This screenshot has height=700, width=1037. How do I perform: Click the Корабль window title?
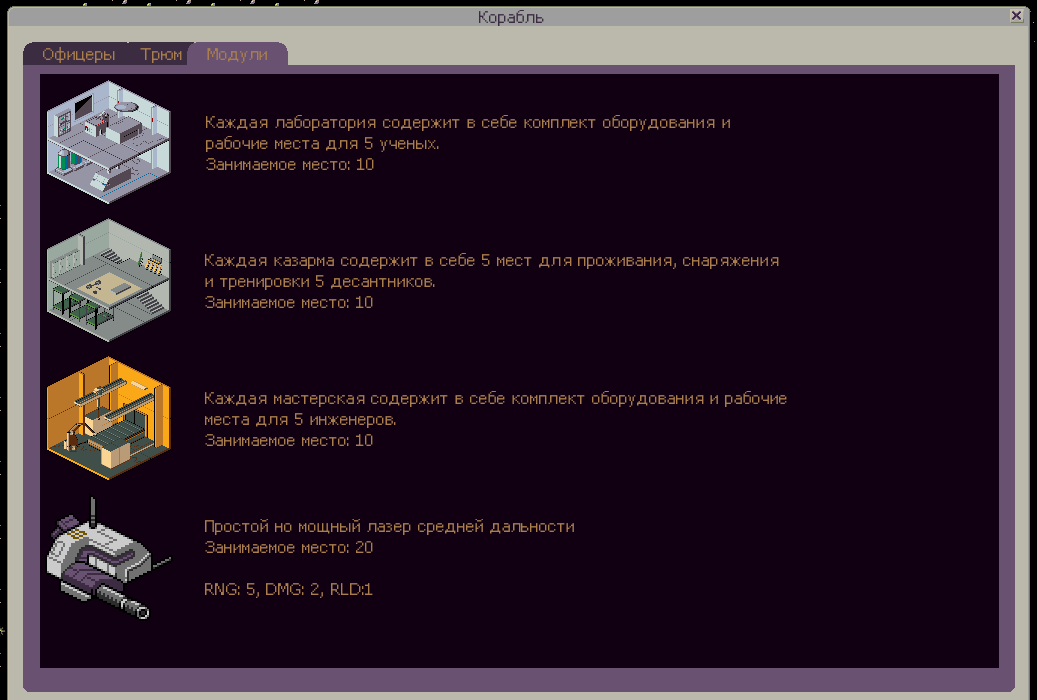point(511,17)
